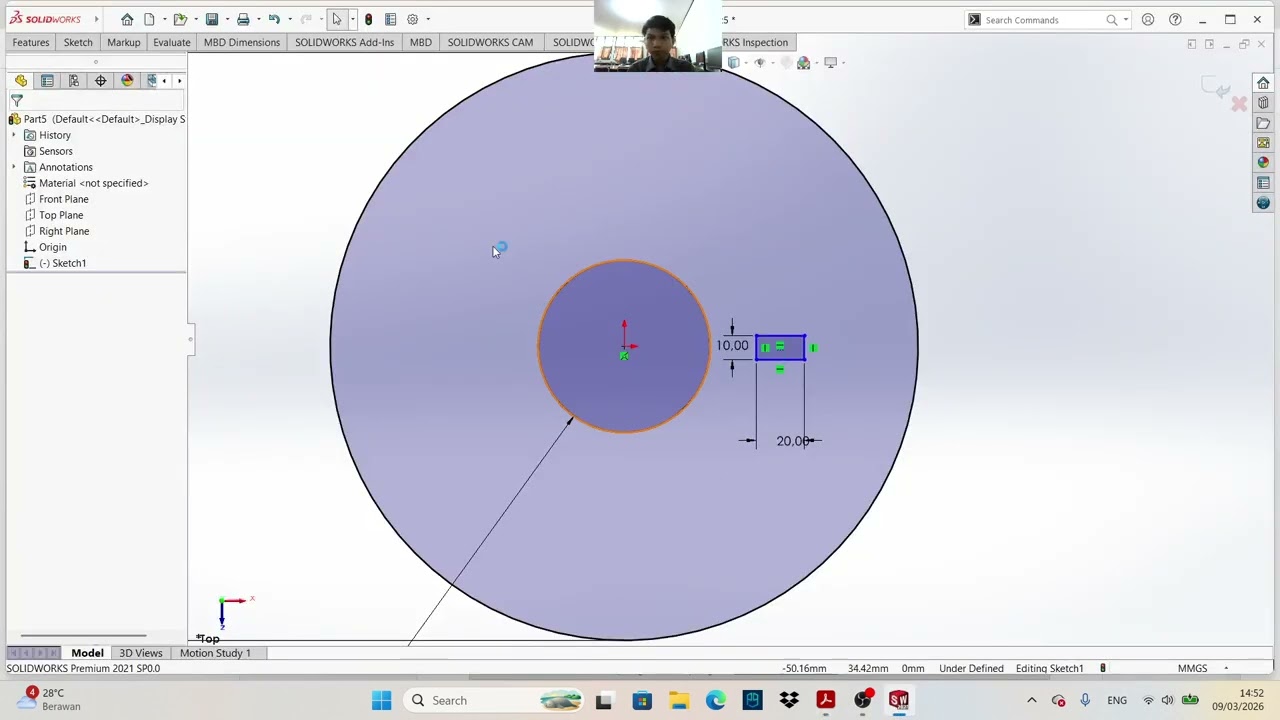Exit sketch using the confirmation corner icon

point(1216,88)
